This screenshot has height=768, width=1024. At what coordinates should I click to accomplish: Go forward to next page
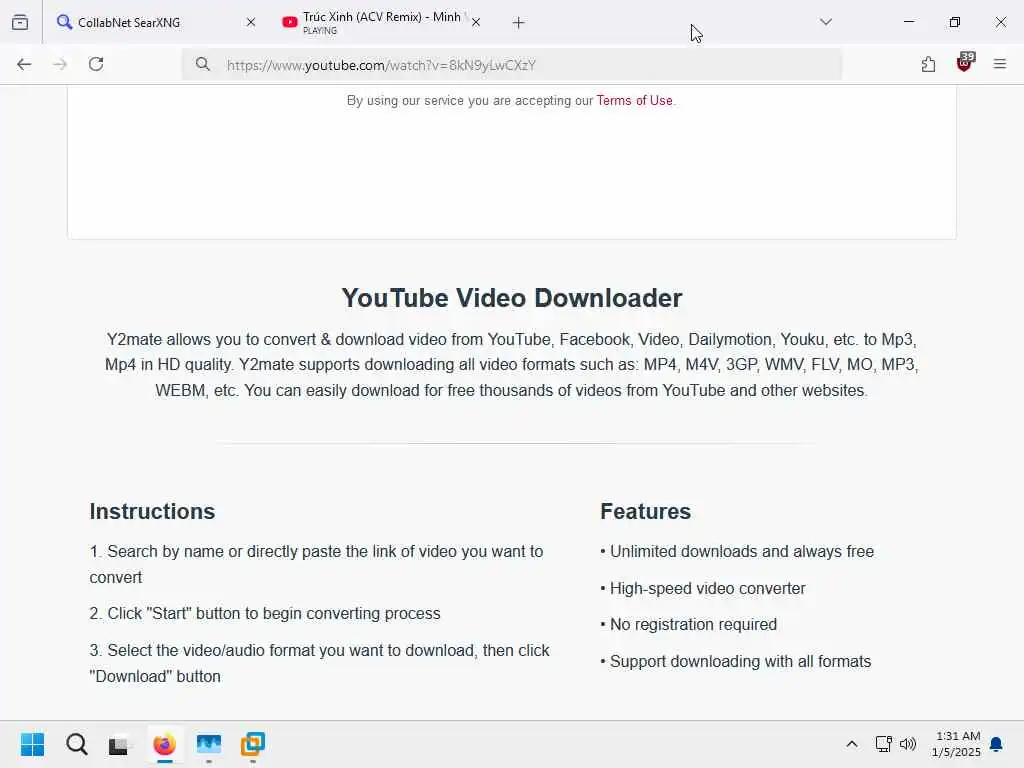click(x=60, y=64)
